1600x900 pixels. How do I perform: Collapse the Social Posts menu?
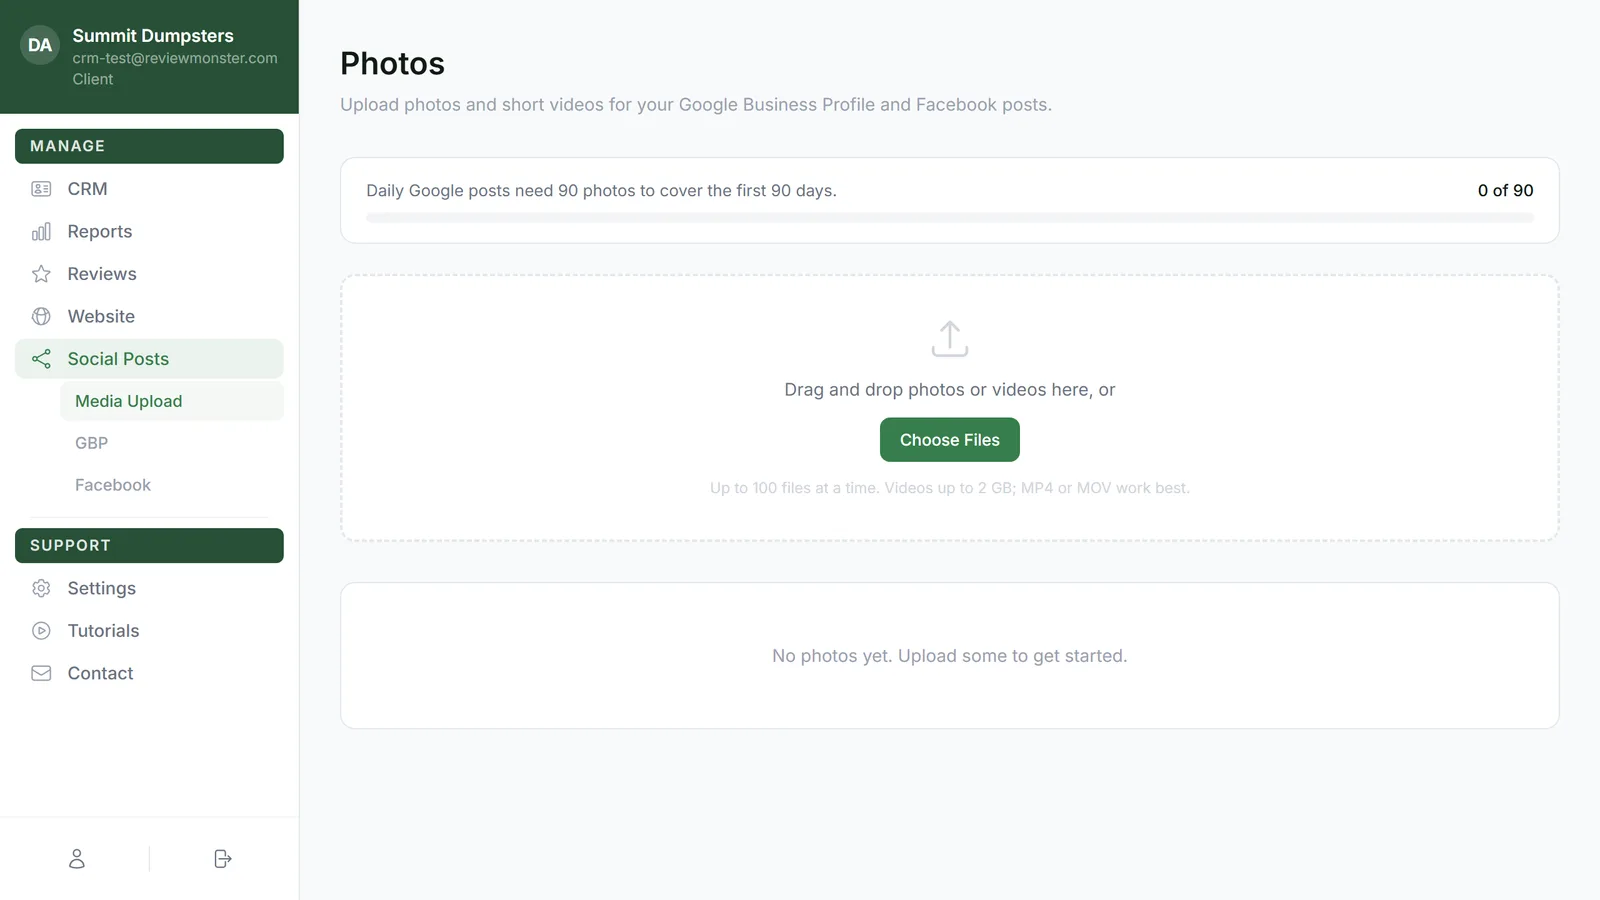pos(149,359)
